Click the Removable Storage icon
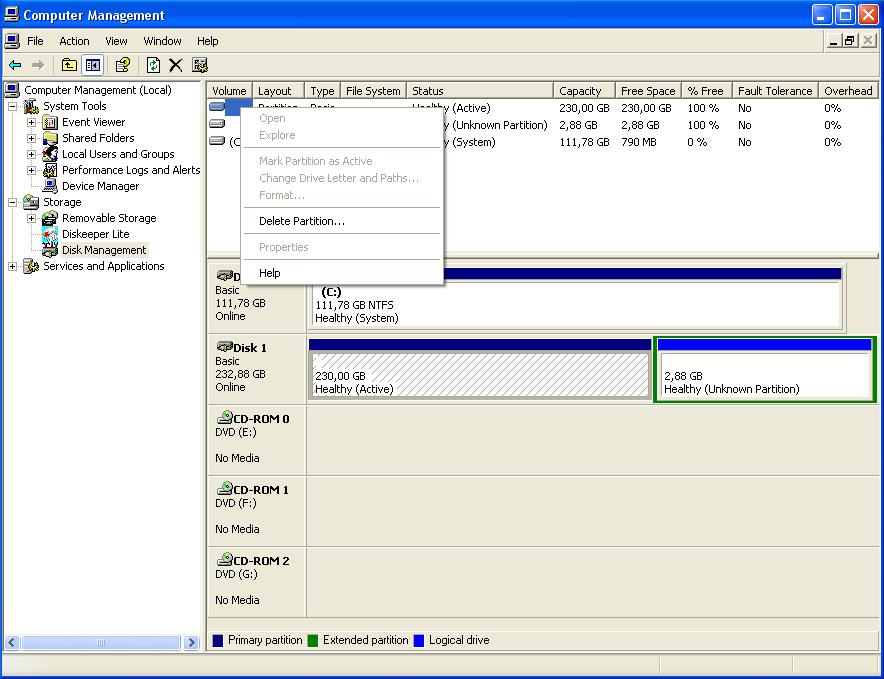 [50, 218]
